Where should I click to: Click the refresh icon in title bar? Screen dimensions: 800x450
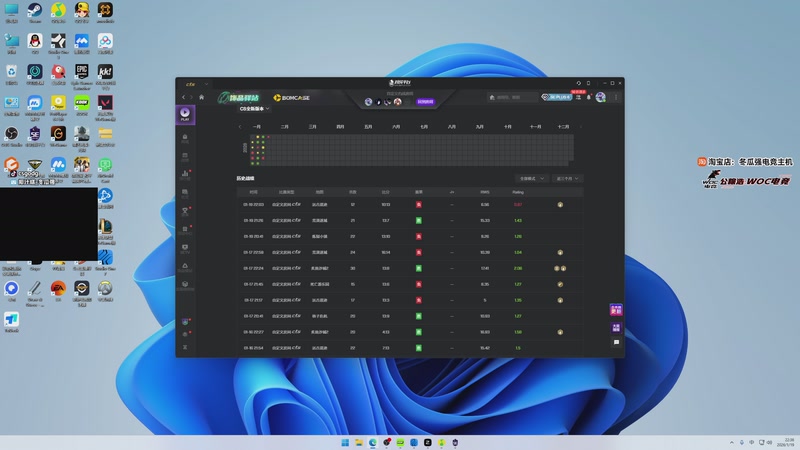coord(579,83)
